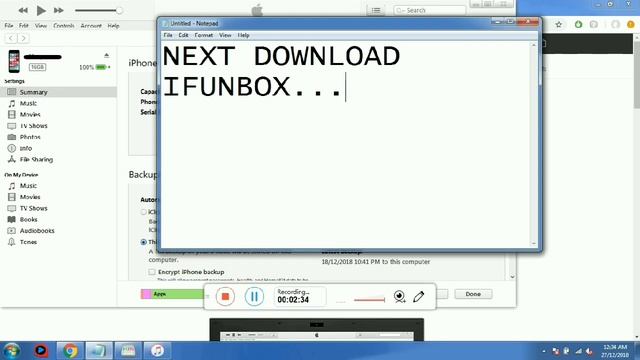Click the recorder pencil annotate icon

(419, 296)
